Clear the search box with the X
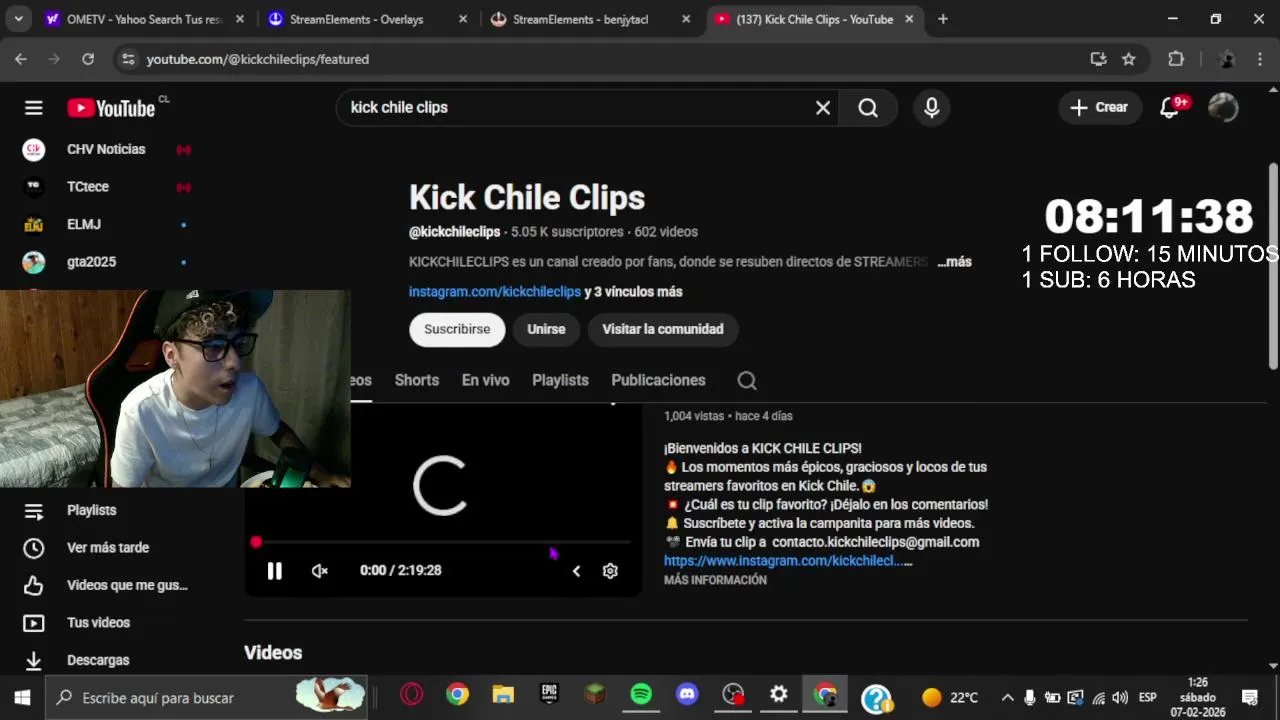Screen dimensions: 1280x720 tap(823, 108)
